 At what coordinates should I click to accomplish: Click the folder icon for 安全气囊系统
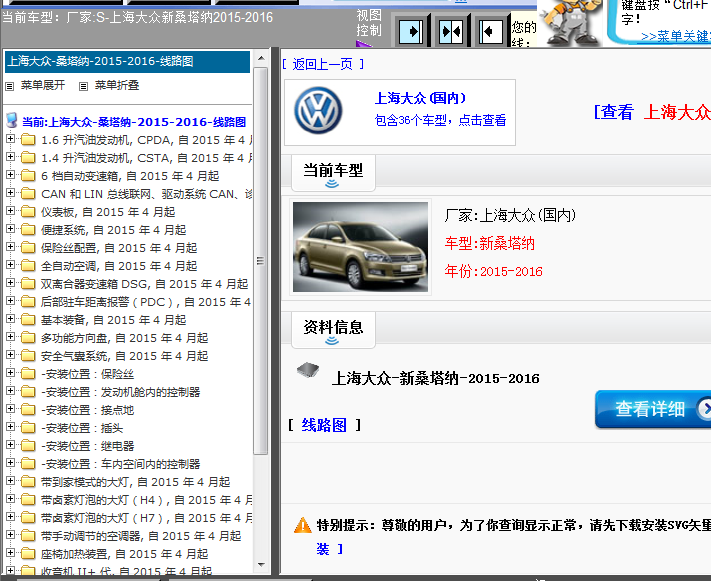click(x=28, y=356)
